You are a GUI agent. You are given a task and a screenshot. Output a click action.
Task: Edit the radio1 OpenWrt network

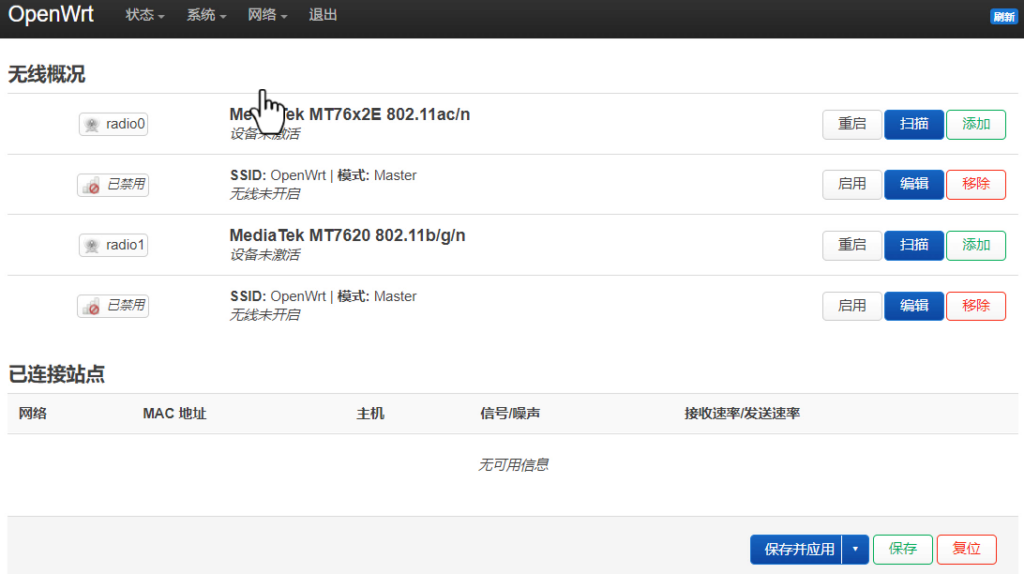[x=914, y=306]
